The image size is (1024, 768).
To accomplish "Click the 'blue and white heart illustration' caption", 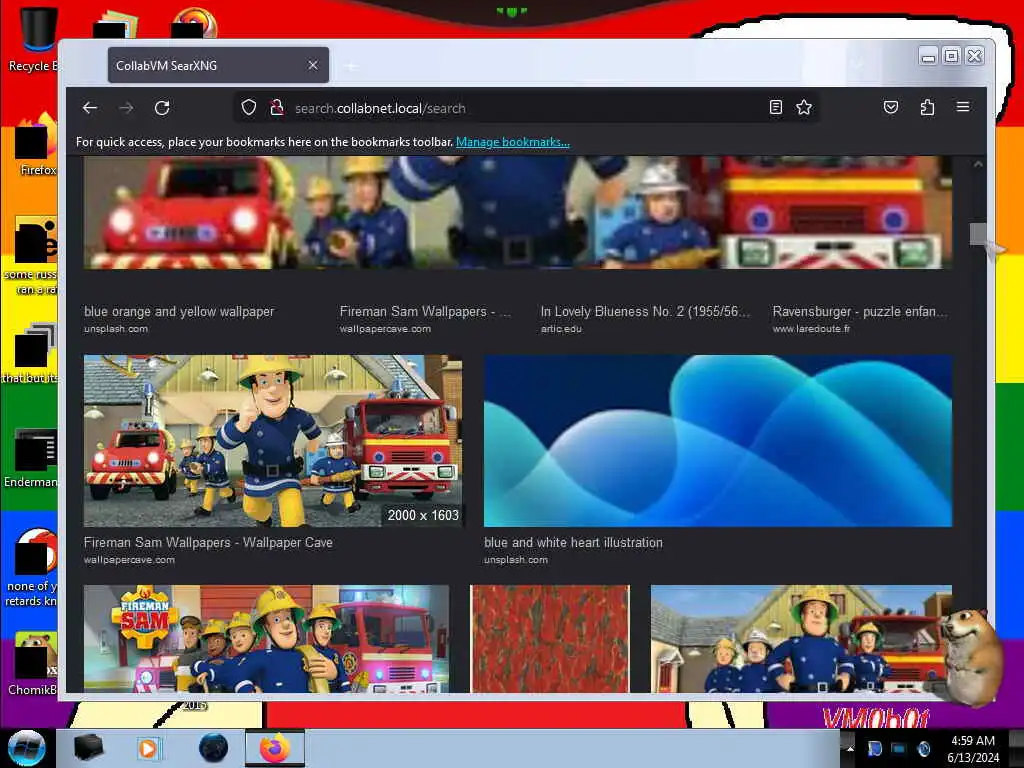I will [x=573, y=543].
